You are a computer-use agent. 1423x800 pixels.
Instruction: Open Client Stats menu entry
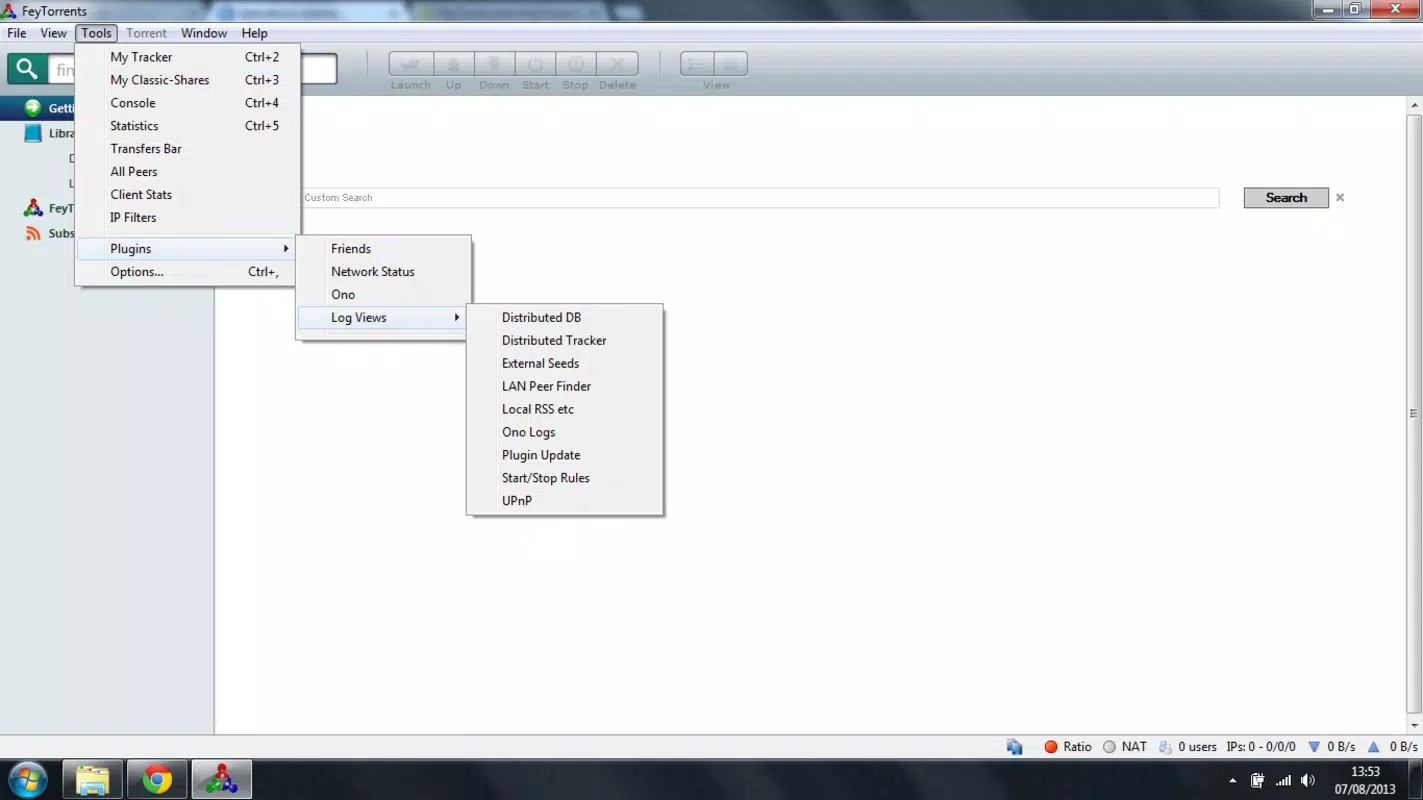click(188, 195)
